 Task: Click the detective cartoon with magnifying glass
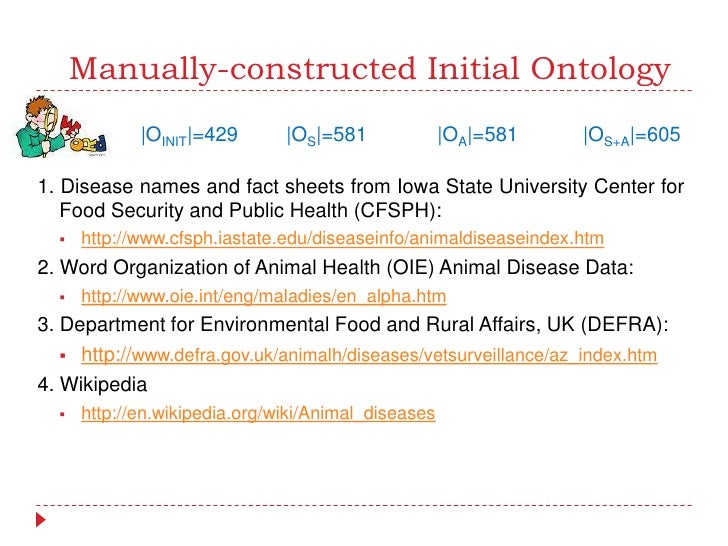(61, 126)
